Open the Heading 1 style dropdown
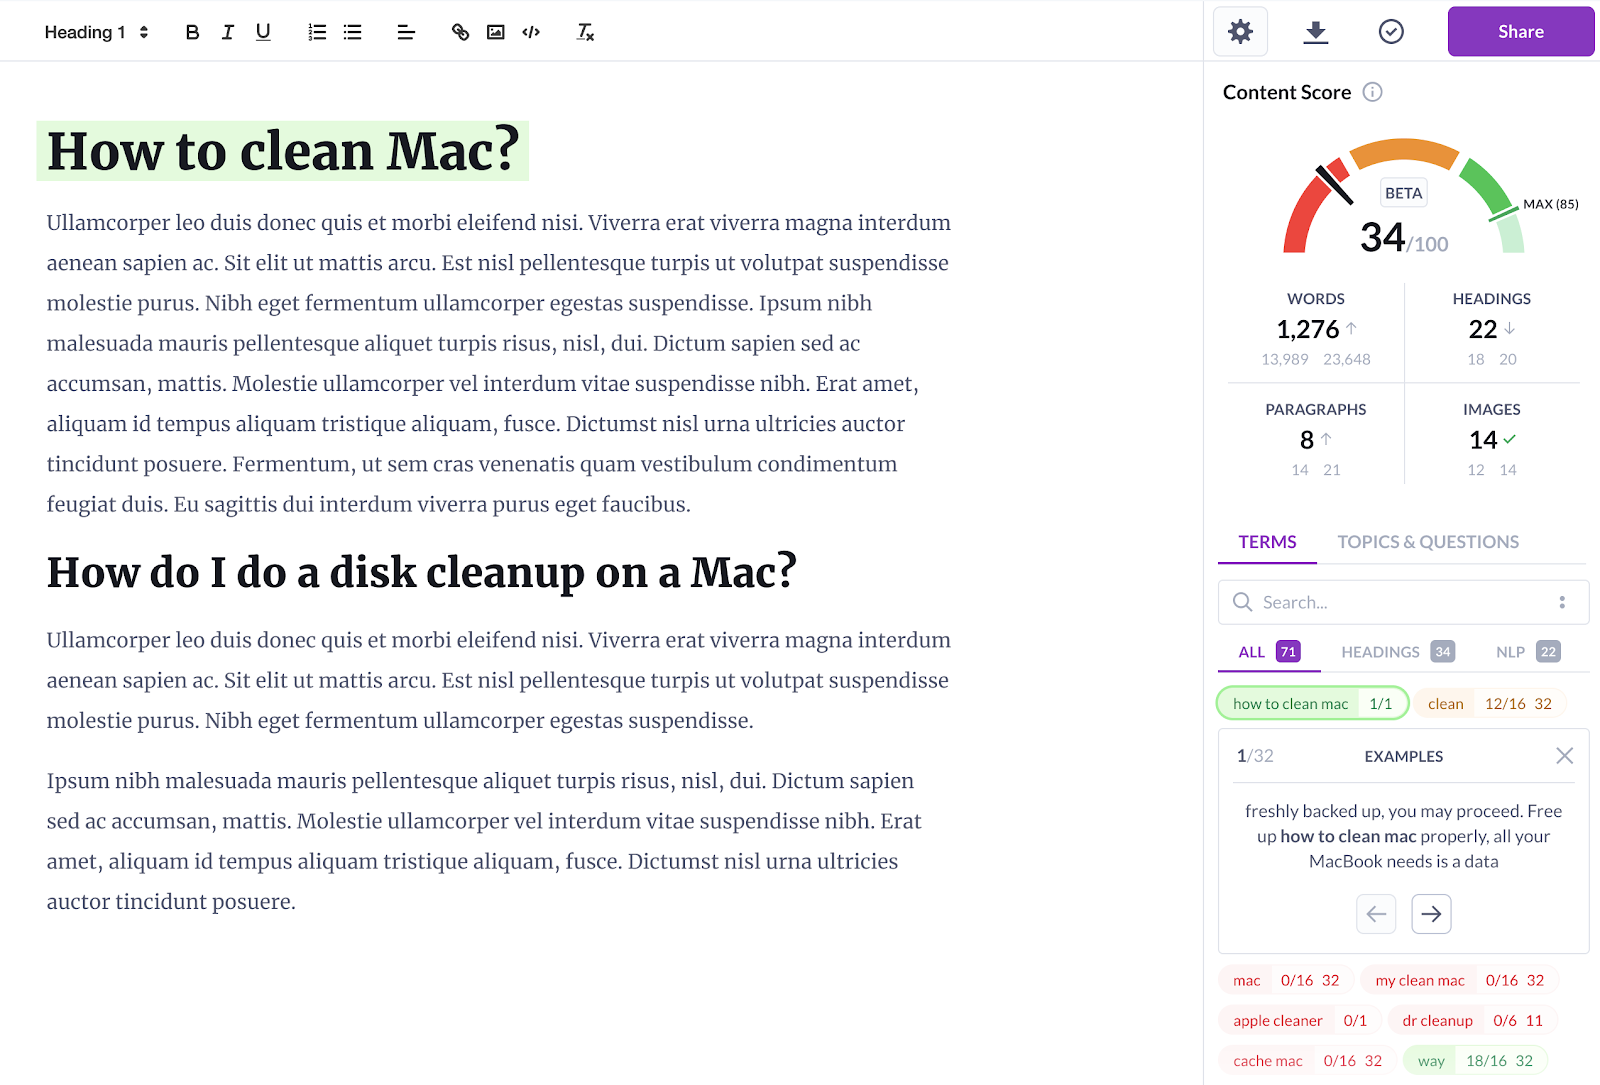 [95, 31]
